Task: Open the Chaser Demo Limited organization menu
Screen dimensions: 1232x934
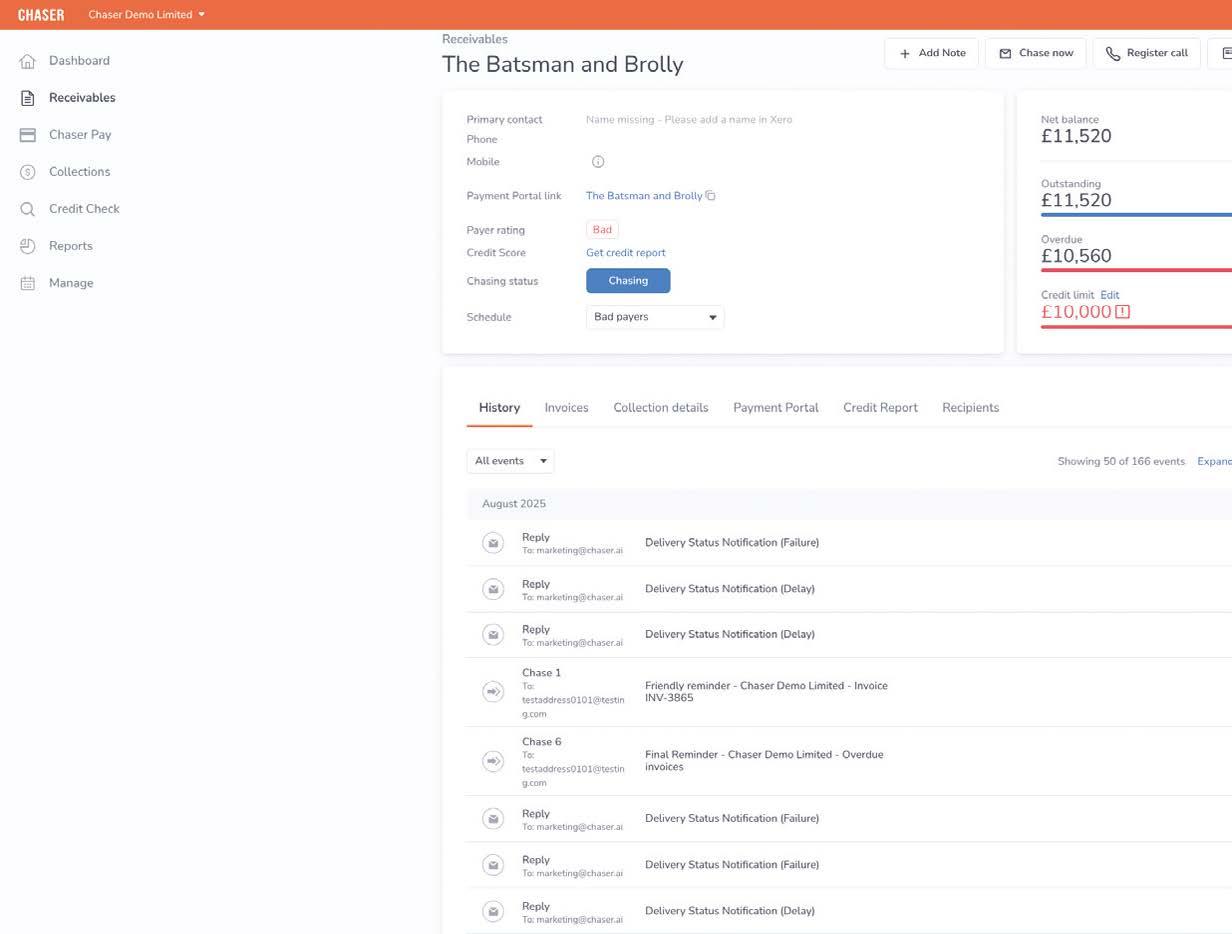Action: click(146, 15)
